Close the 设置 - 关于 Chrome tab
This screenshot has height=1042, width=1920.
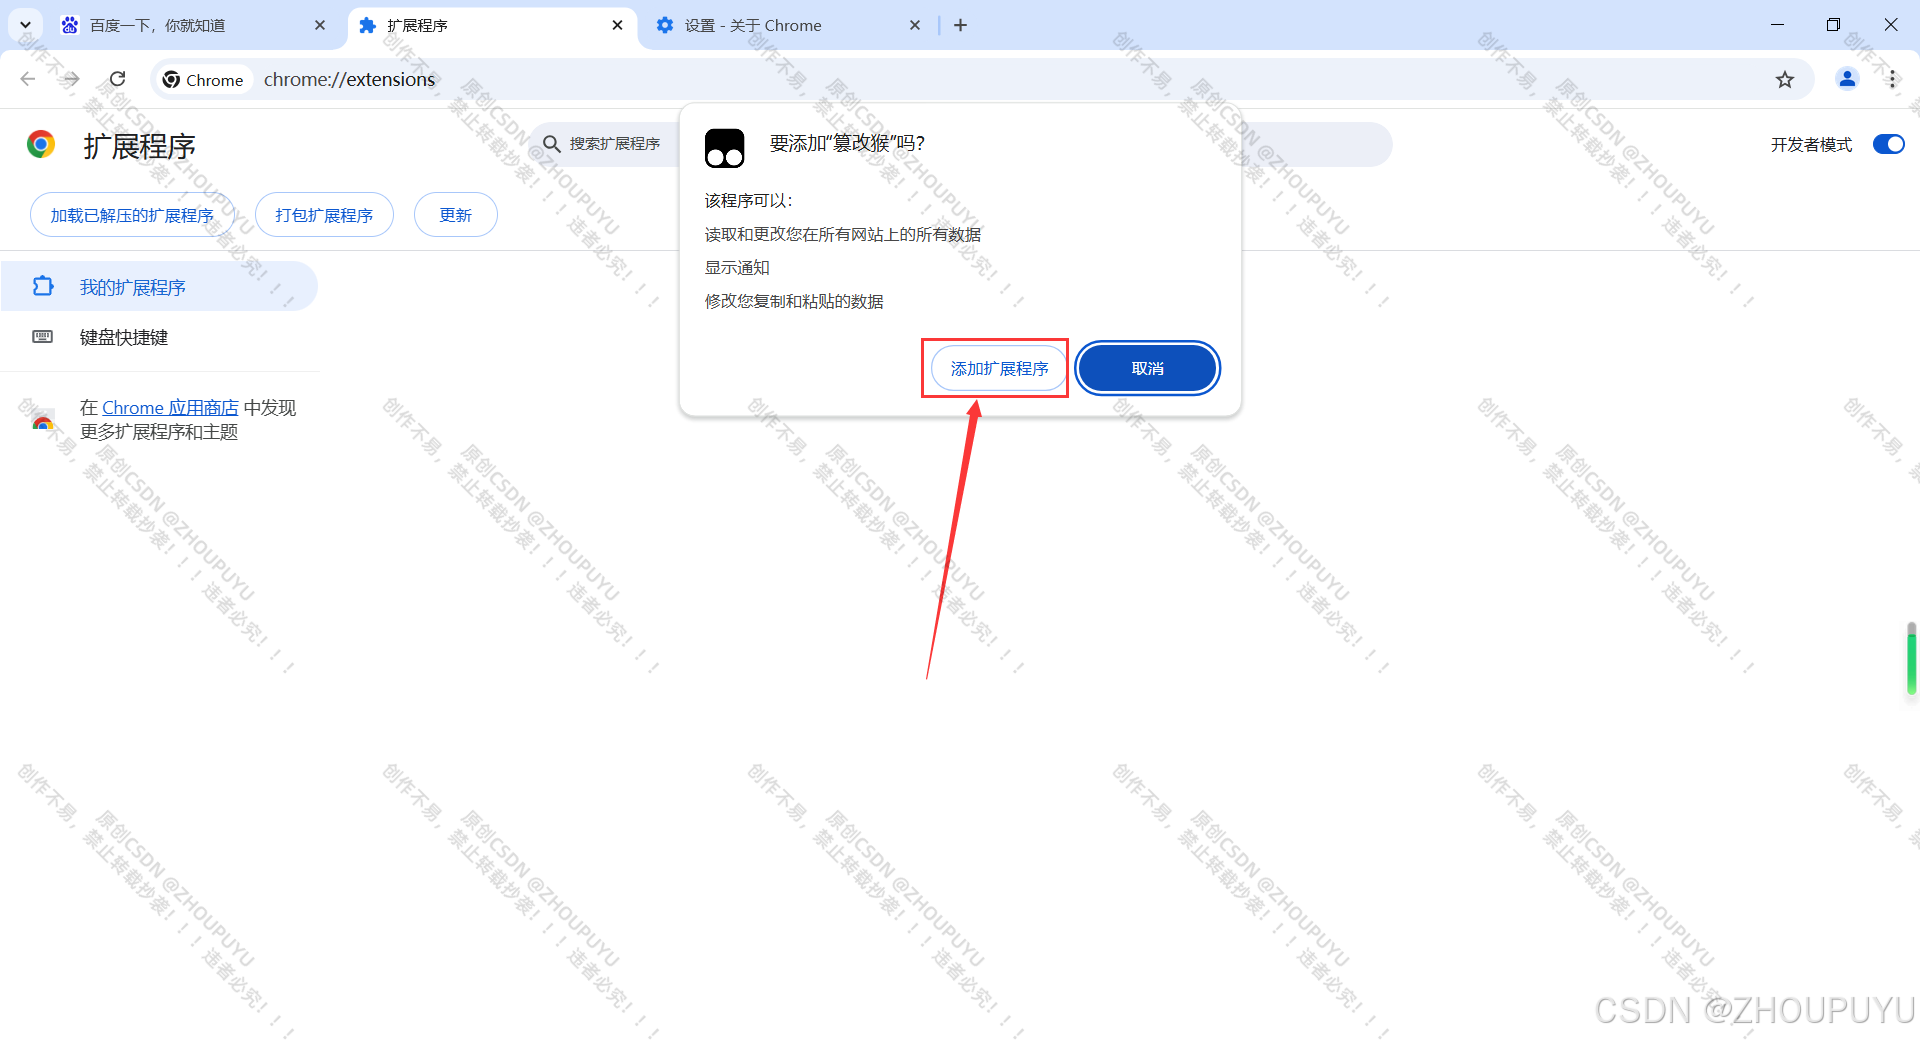[x=914, y=25]
